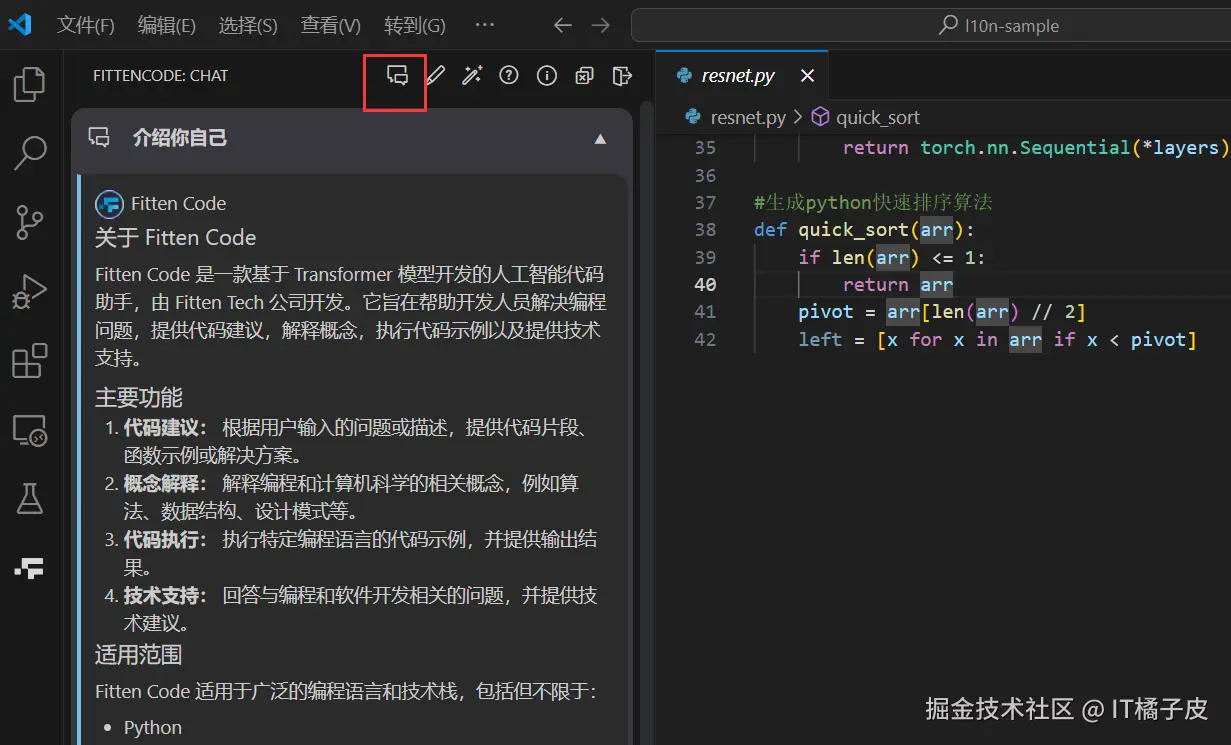
Task: Click the '主要功能' heading
Action: (139, 397)
